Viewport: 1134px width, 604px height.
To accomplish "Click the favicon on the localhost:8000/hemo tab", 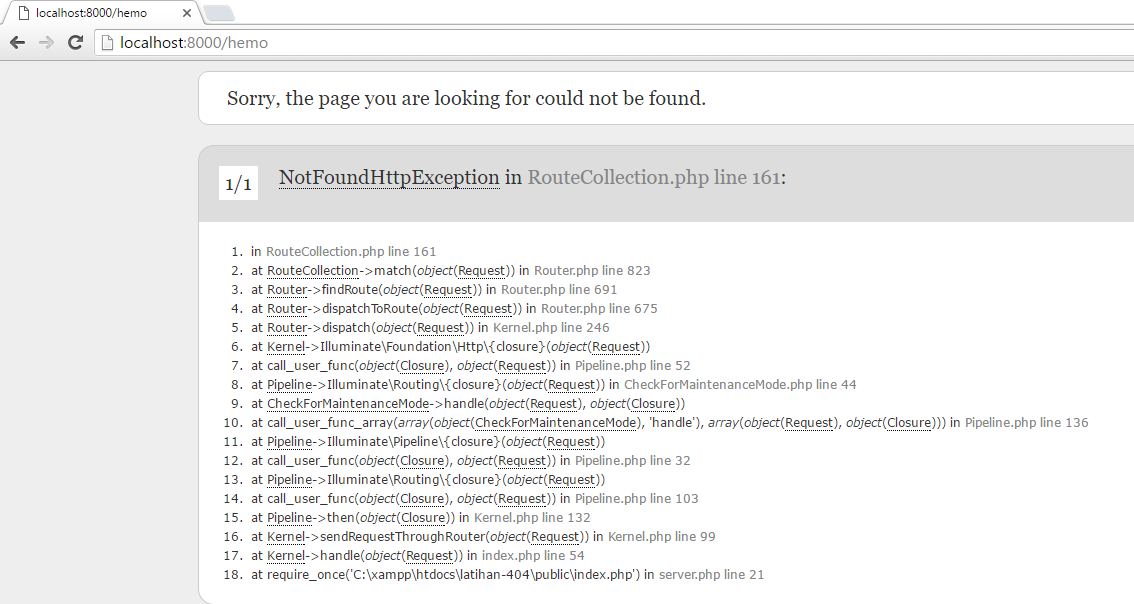I will pyautogui.click(x=23, y=13).
